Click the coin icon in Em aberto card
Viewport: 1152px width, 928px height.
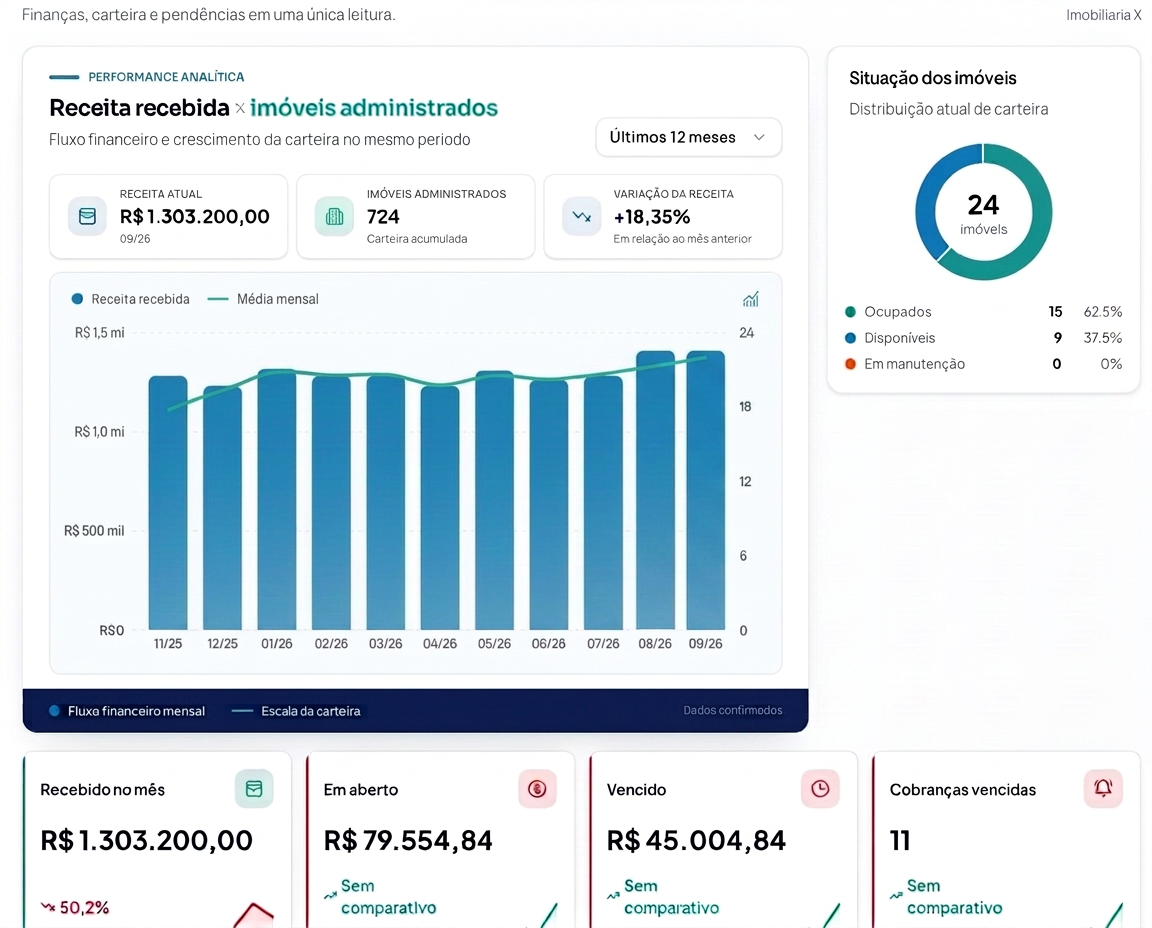(x=537, y=788)
